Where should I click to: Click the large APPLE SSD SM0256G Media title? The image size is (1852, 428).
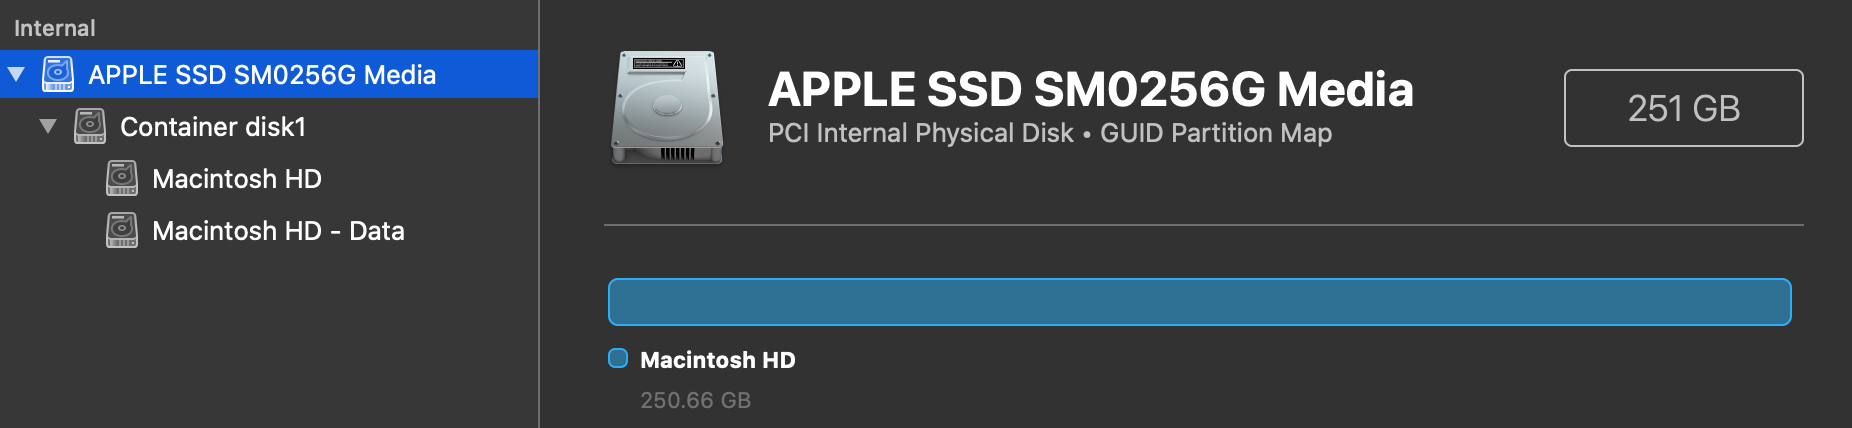coord(1090,89)
